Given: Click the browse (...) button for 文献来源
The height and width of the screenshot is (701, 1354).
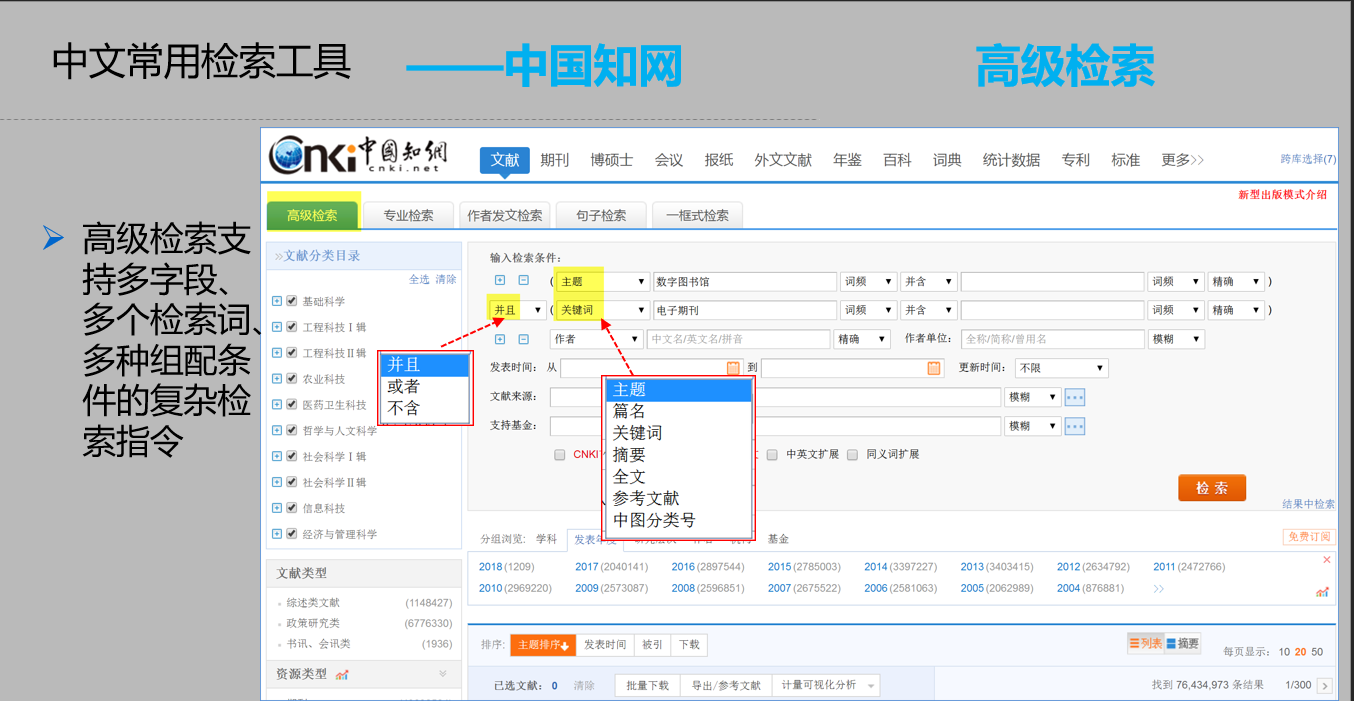Looking at the screenshot, I should click(1075, 397).
